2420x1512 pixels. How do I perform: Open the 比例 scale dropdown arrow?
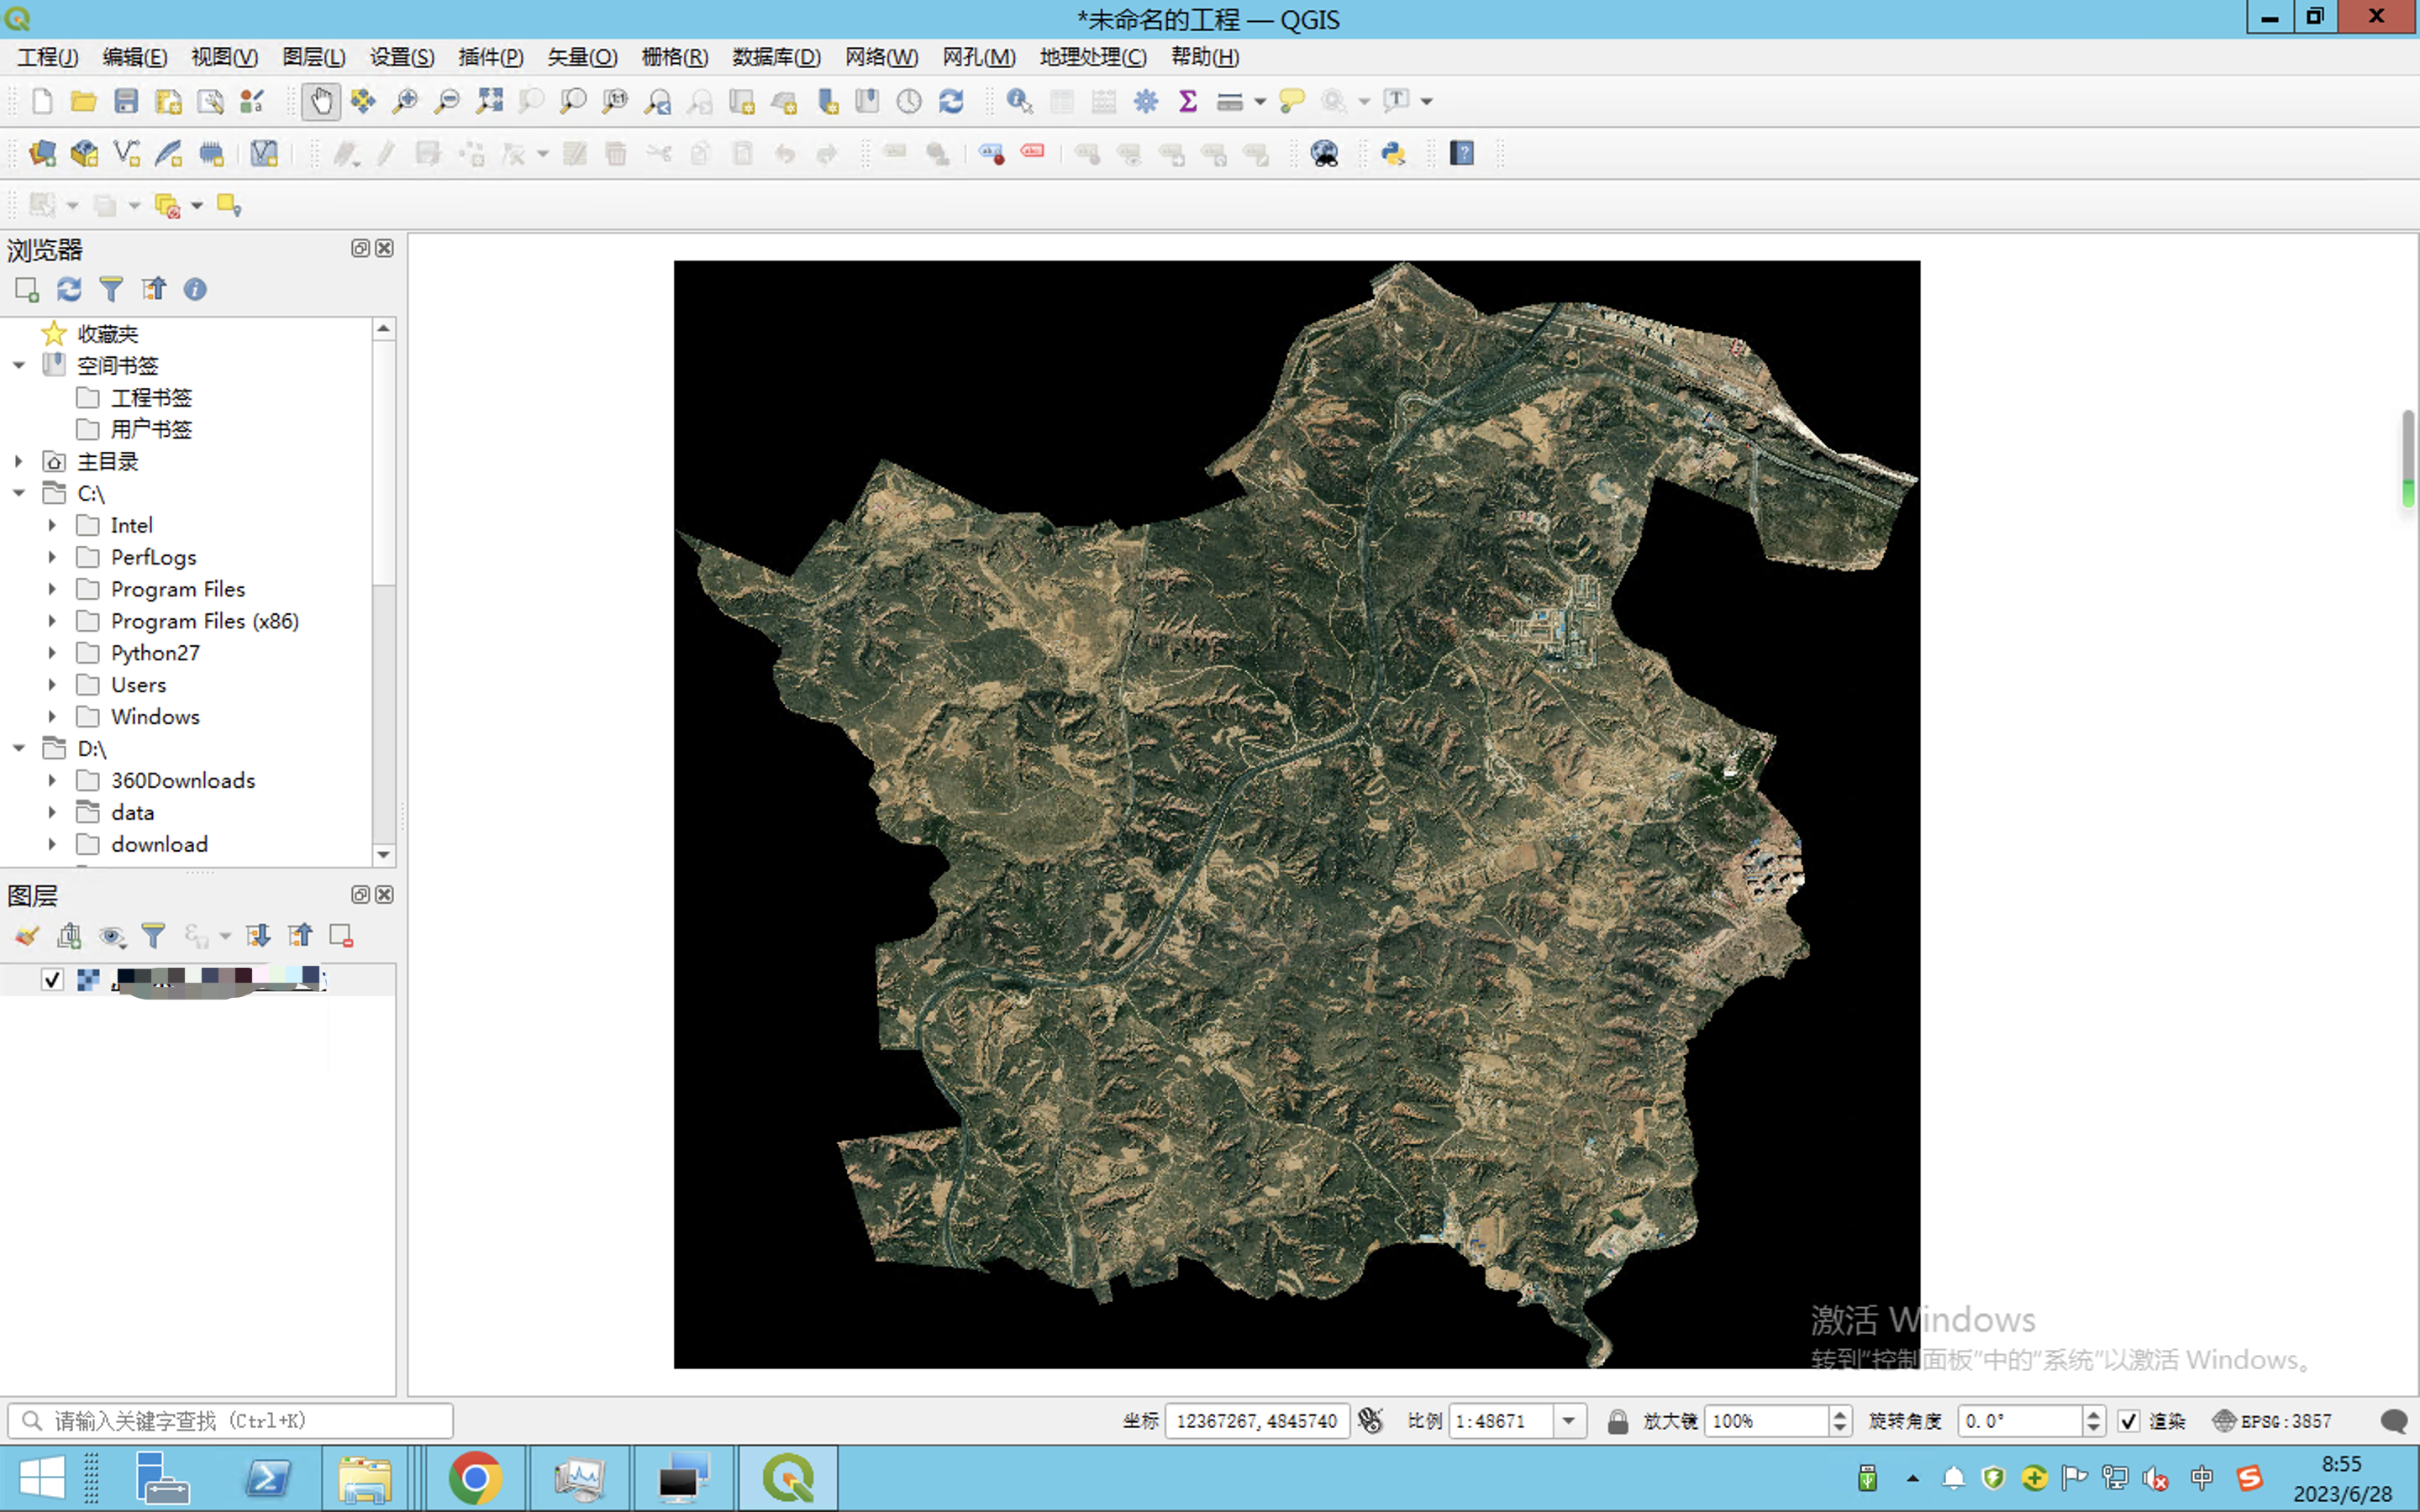[x=1569, y=1421]
